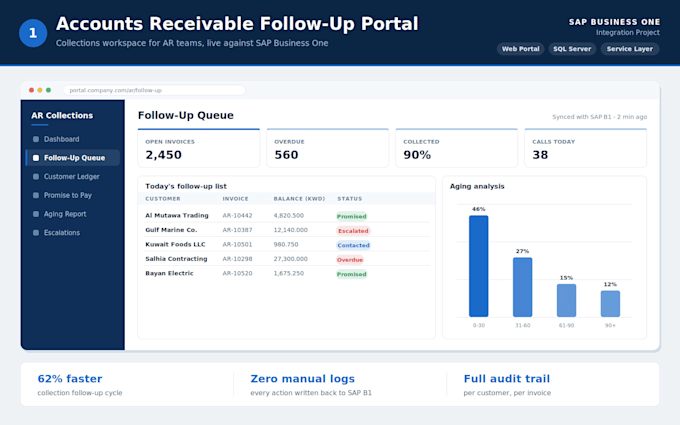Select the Service Layer tag
This screenshot has width=680, height=425.
pyautogui.click(x=630, y=49)
